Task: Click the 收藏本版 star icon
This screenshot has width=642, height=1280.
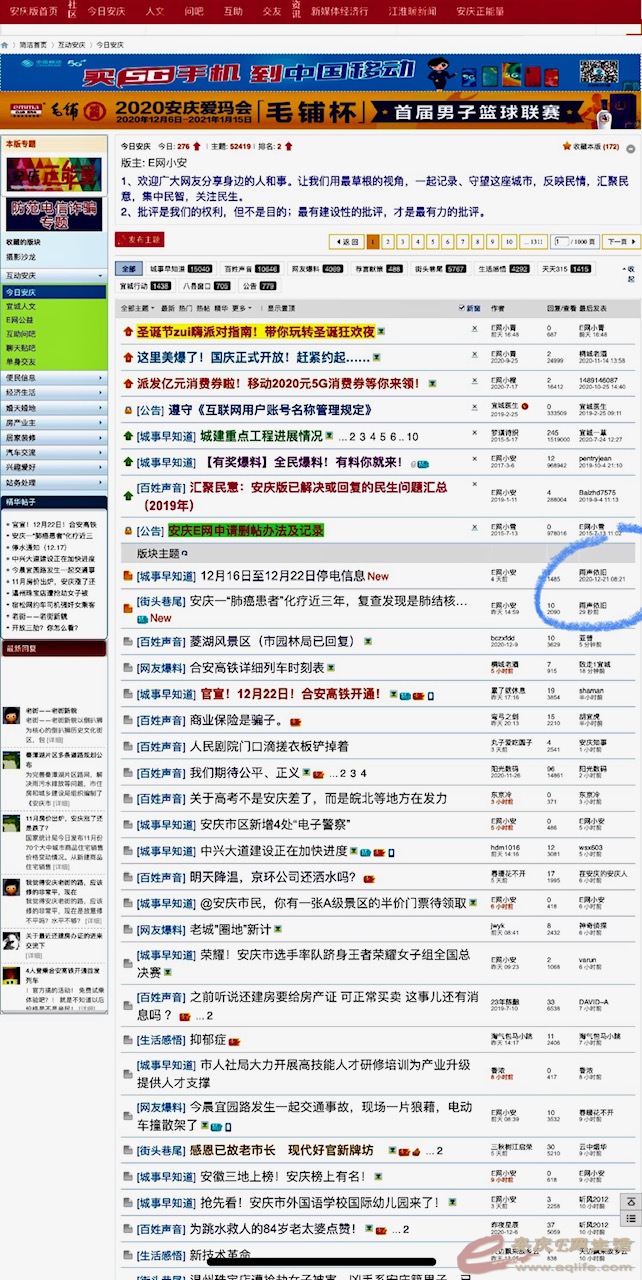Action: [x=568, y=147]
